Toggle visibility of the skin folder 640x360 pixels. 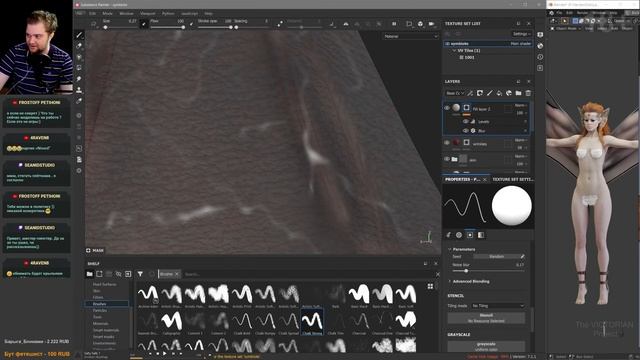coord(447,159)
